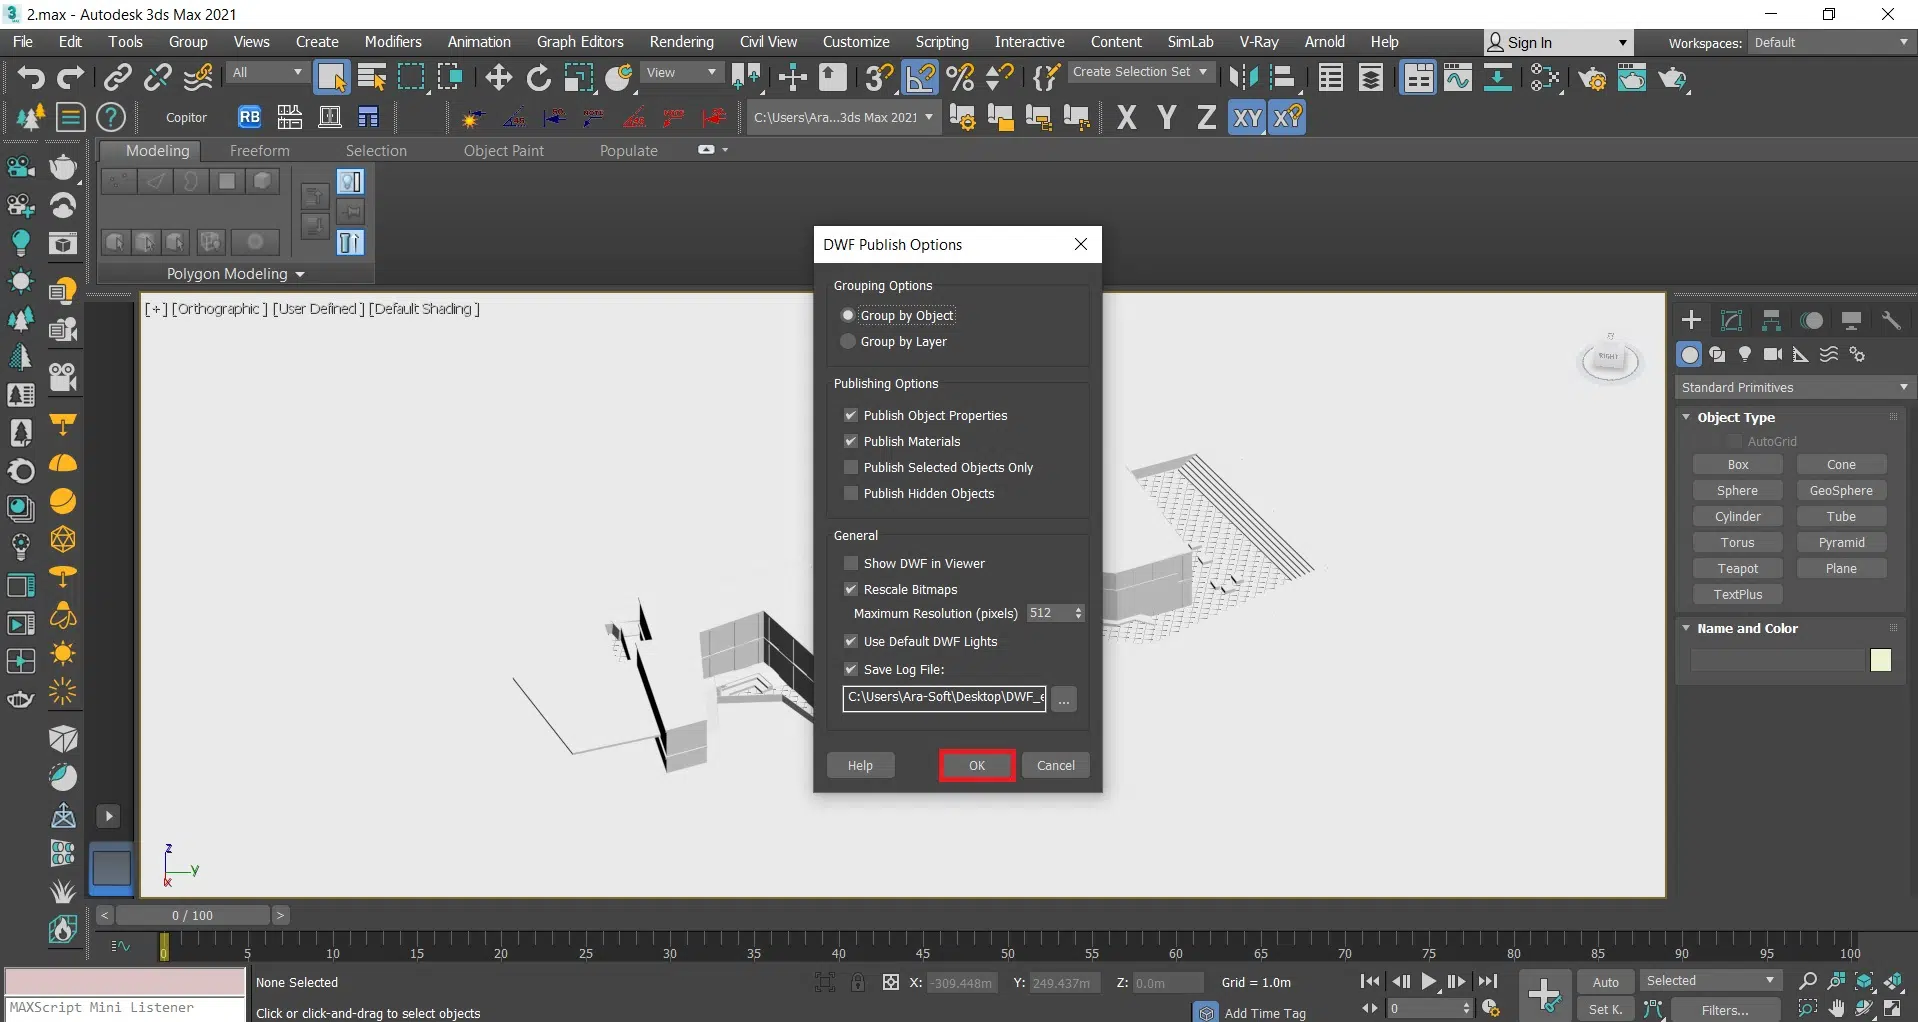Click the Mirror tool icon
This screenshot has width=1918, height=1022.
coord(1243,77)
